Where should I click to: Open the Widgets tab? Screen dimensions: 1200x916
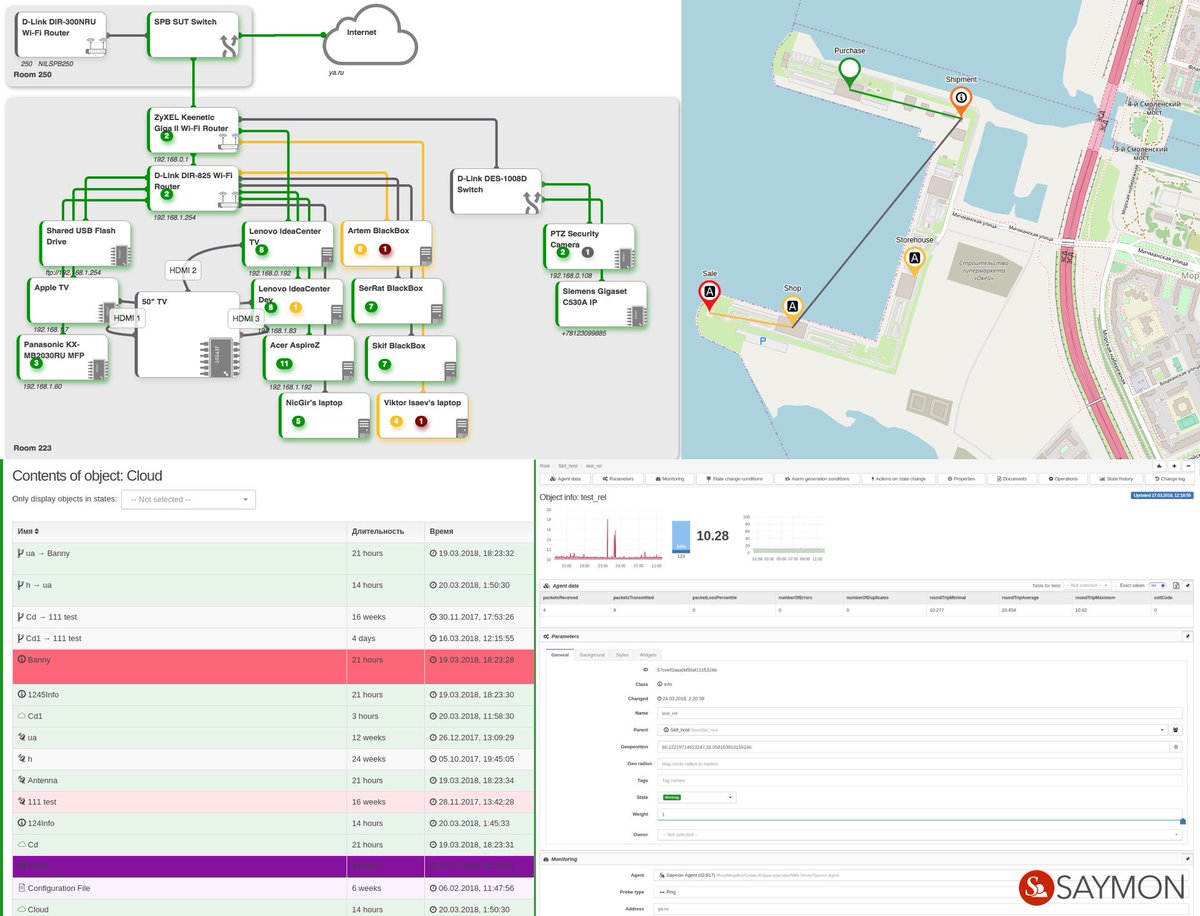(x=648, y=655)
